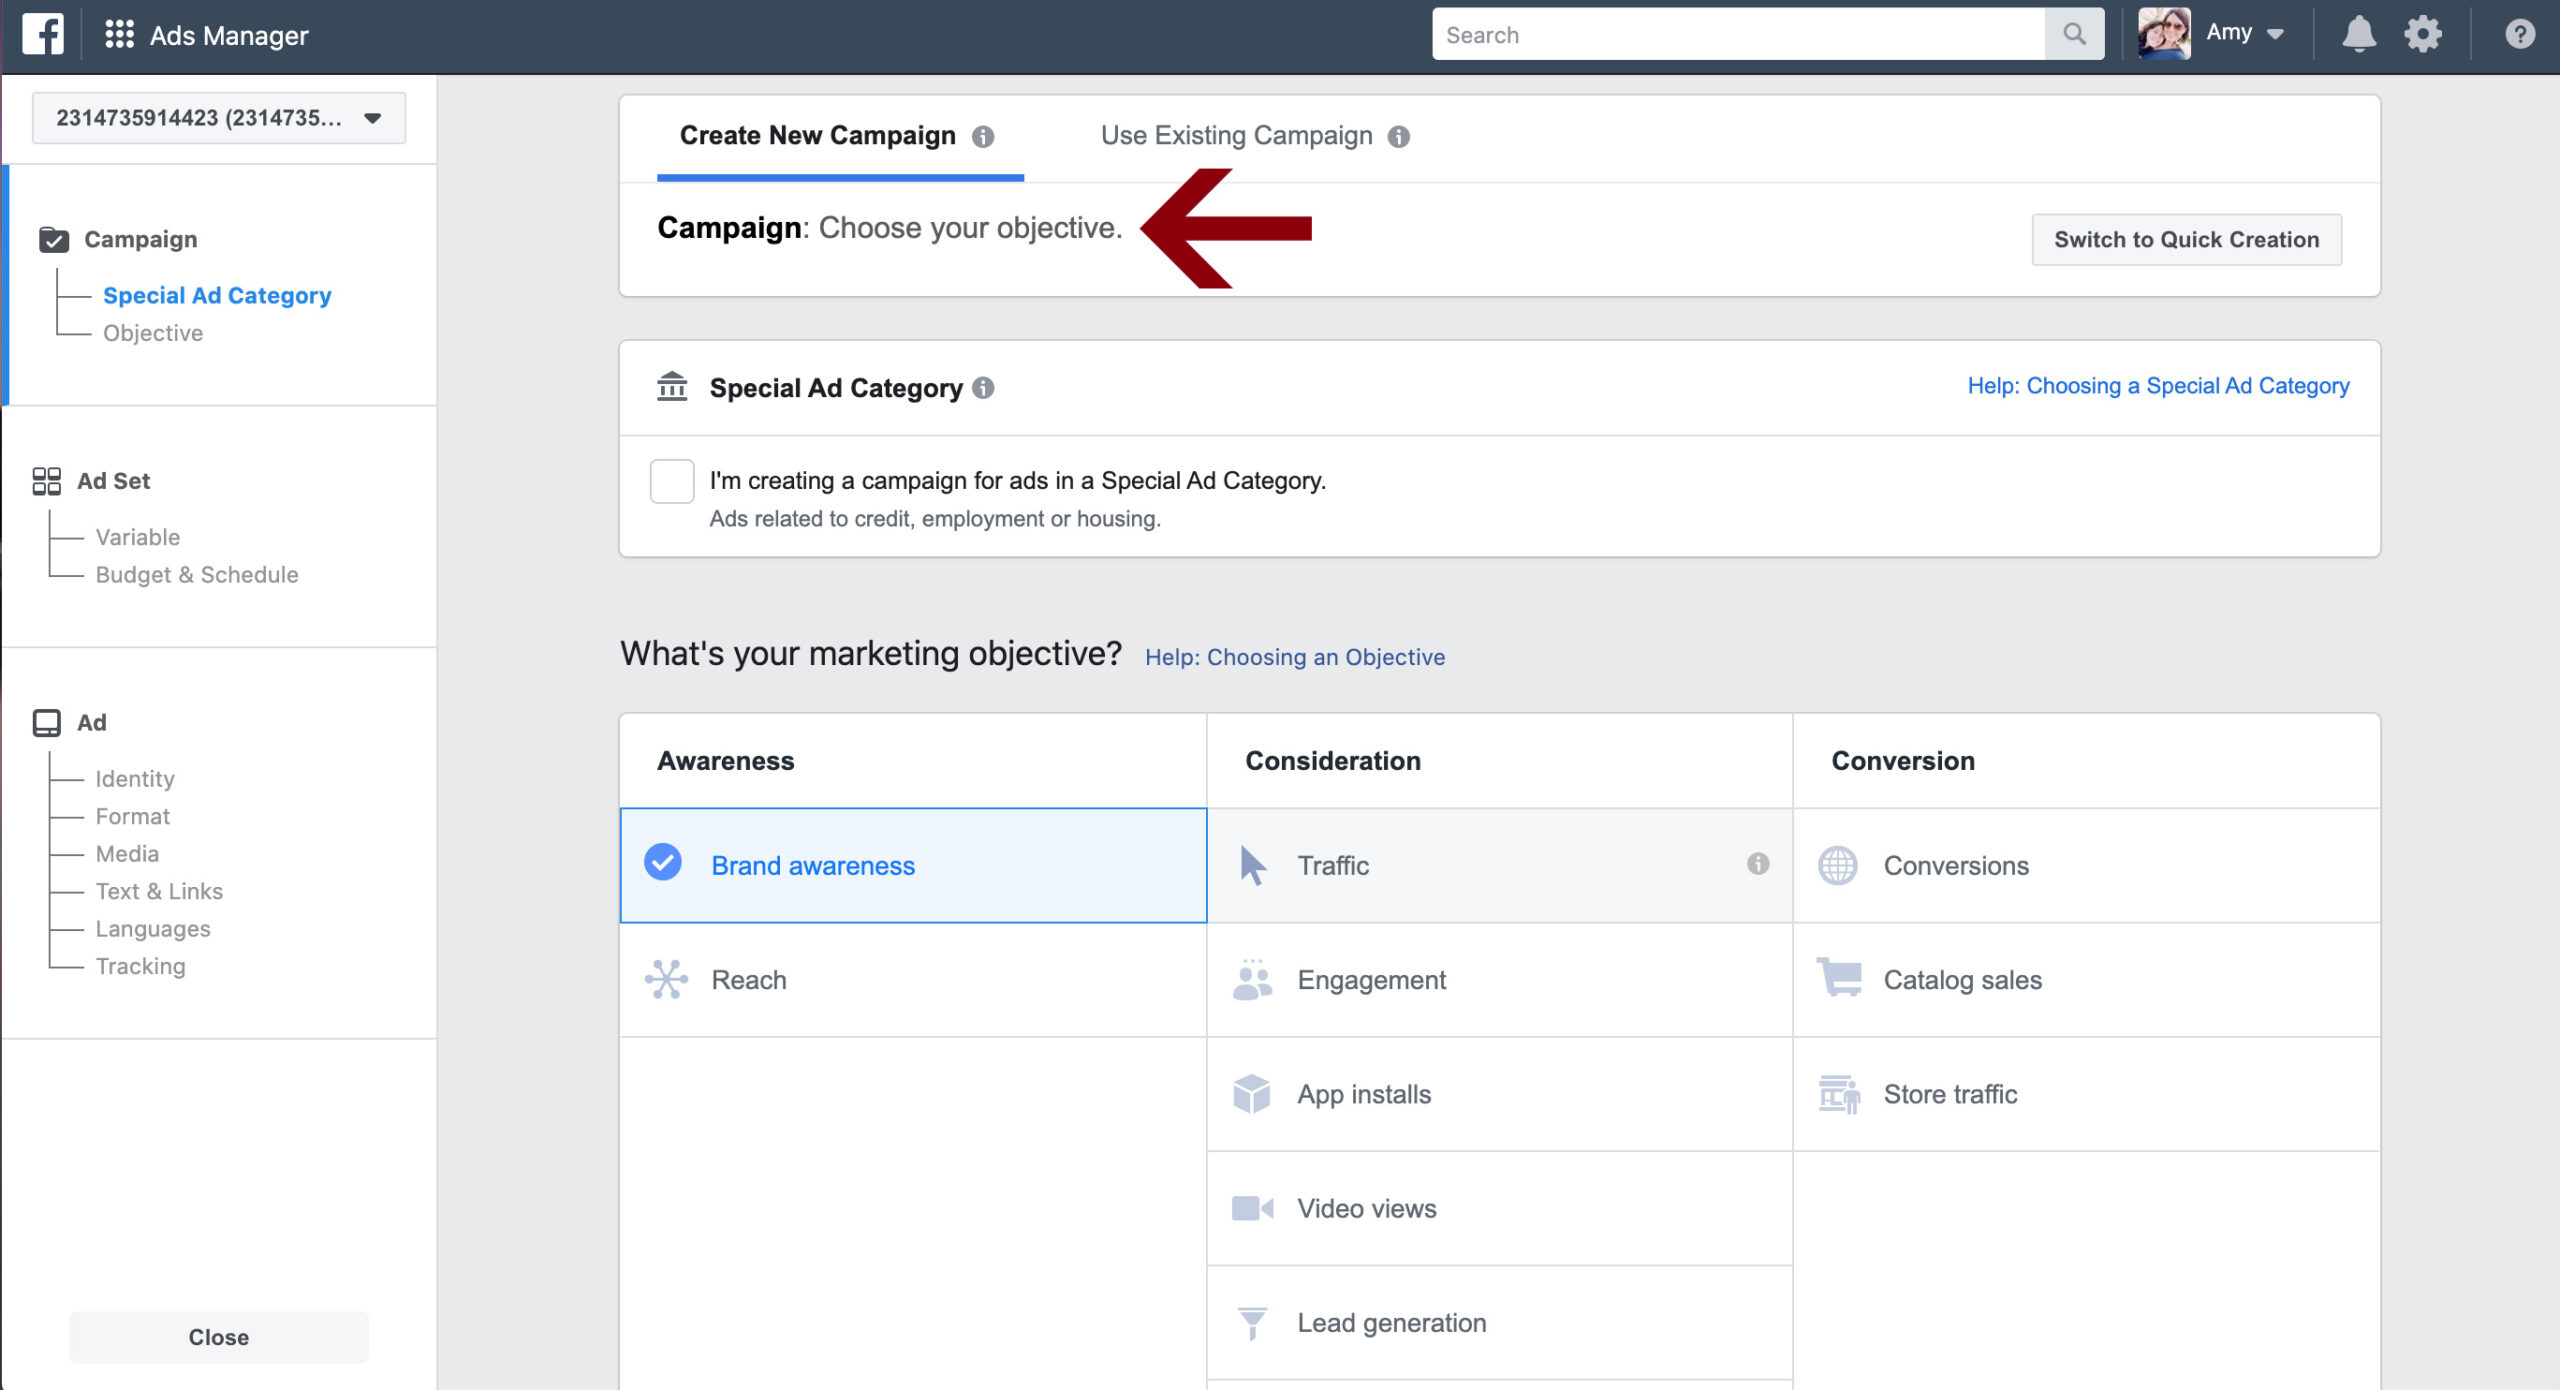Click the Facebook logo icon
Viewport: 2560px width, 1390px height.
click(x=43, y=35)
